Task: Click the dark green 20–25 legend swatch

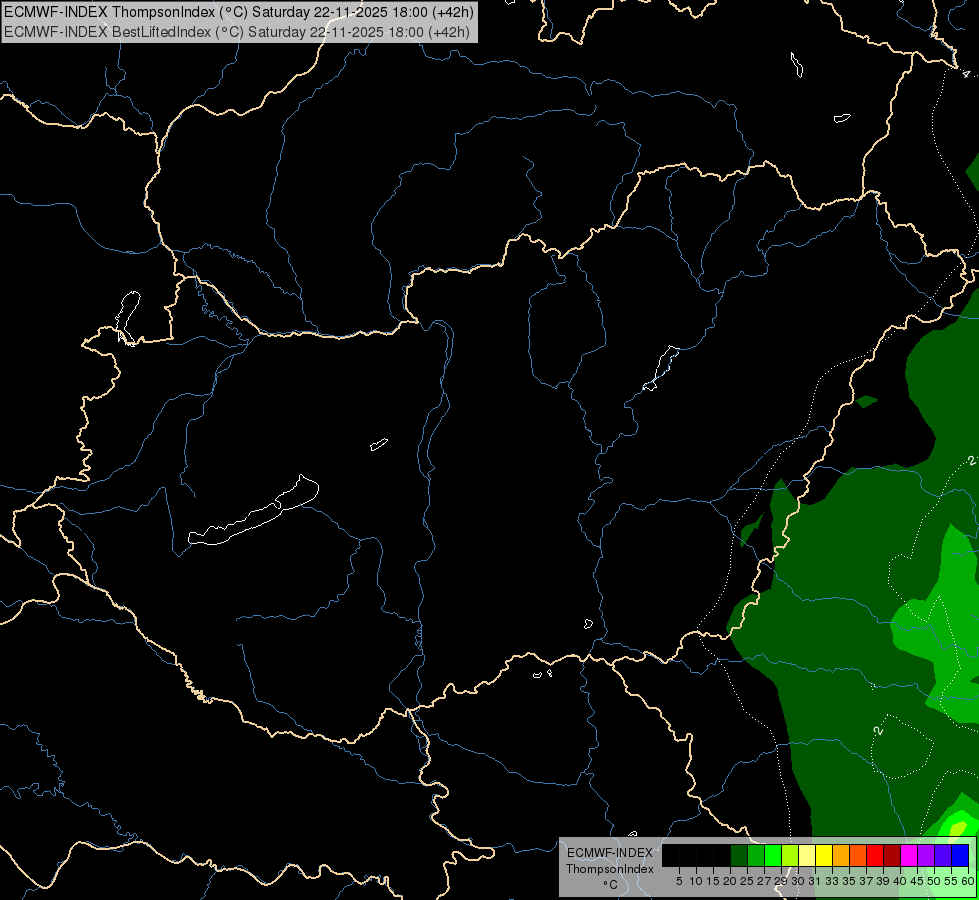Action: click(739, 855)
